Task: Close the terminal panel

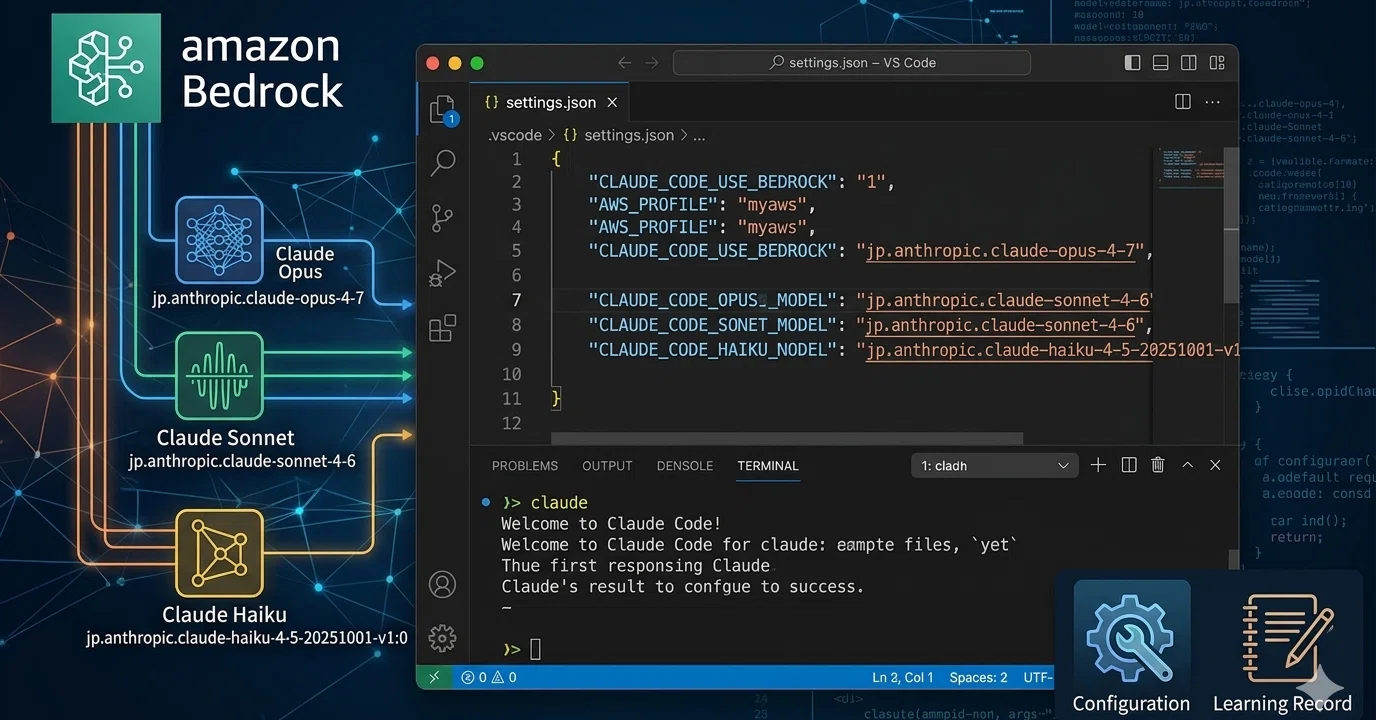Action: (x=1215, y=465)
